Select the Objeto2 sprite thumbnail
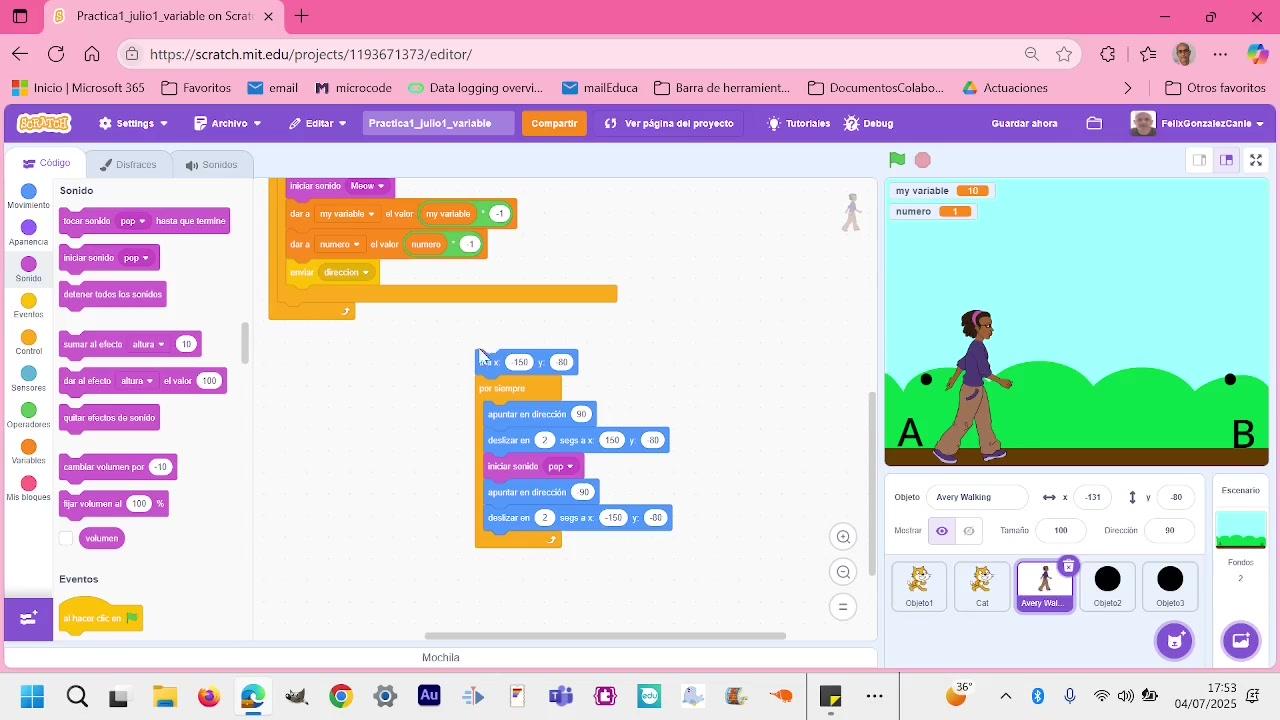Image resolution: width=1280 pixels, height=720 pixels. coord(1107,586)
